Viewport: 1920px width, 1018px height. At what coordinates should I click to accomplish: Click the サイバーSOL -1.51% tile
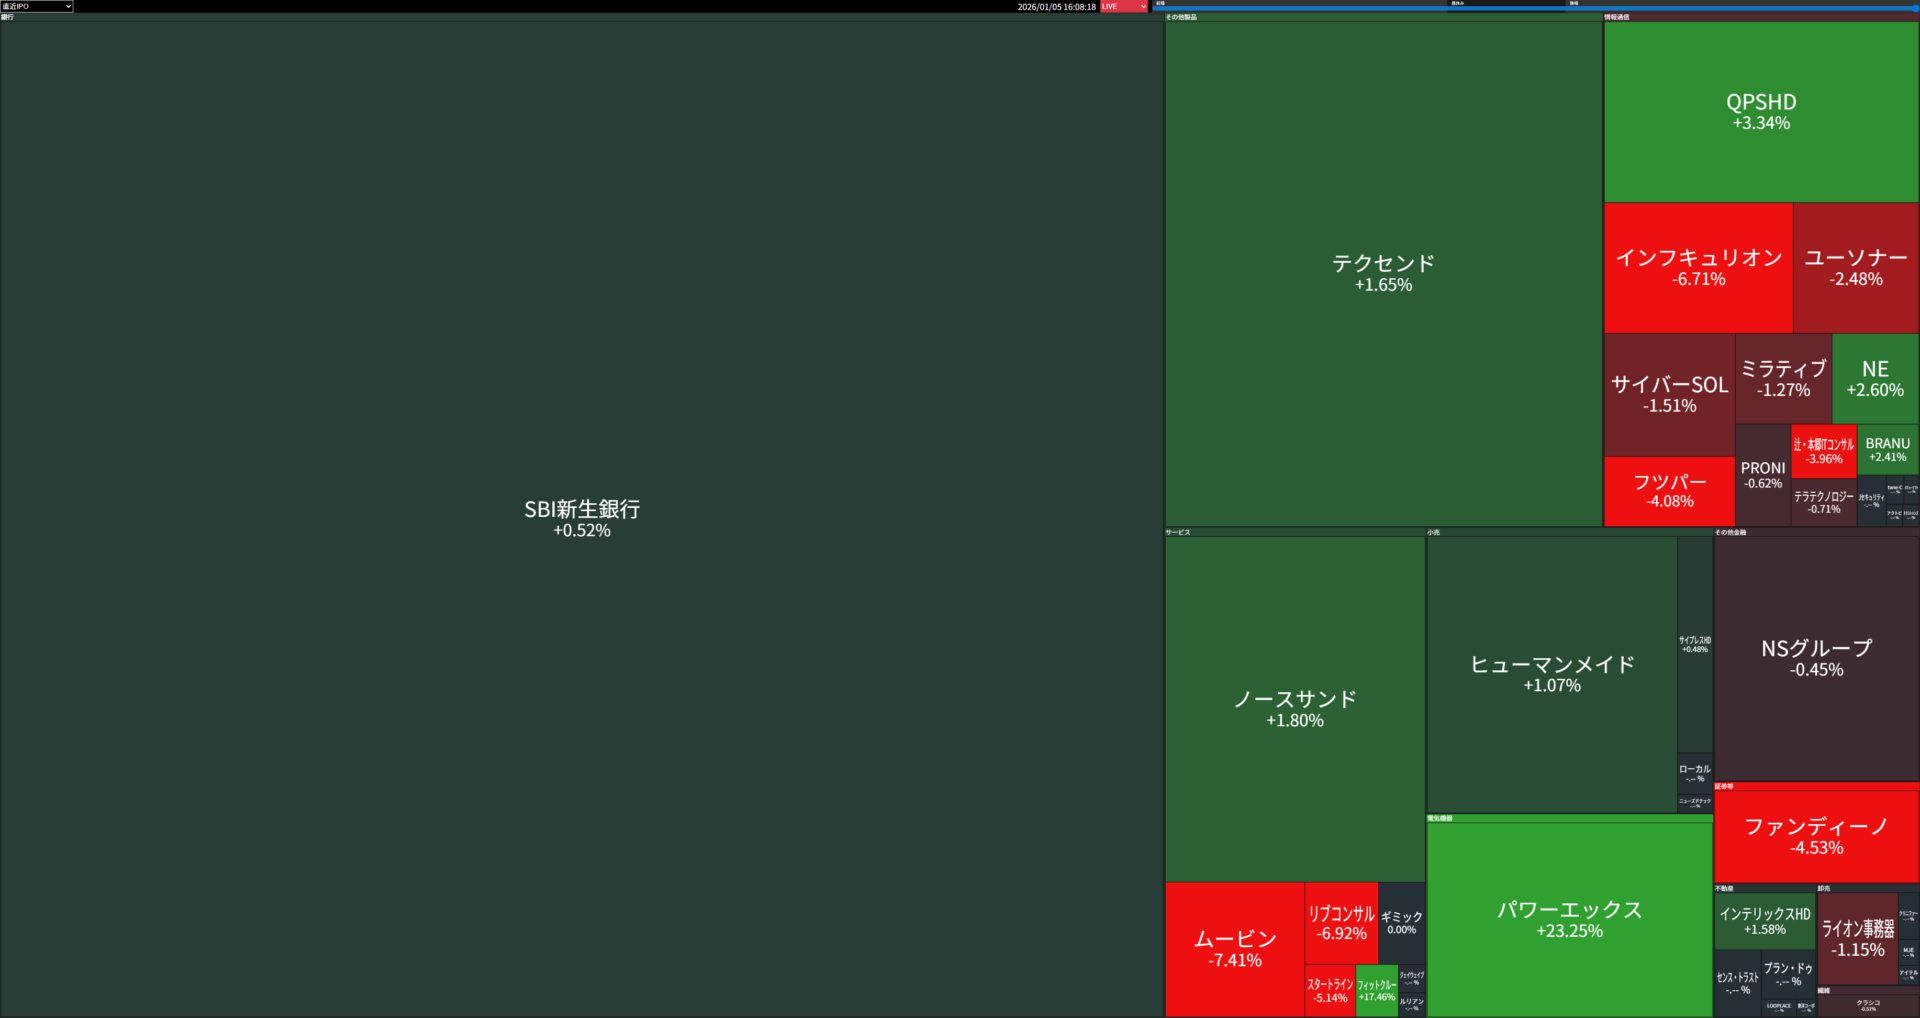tap(1669, 394)
